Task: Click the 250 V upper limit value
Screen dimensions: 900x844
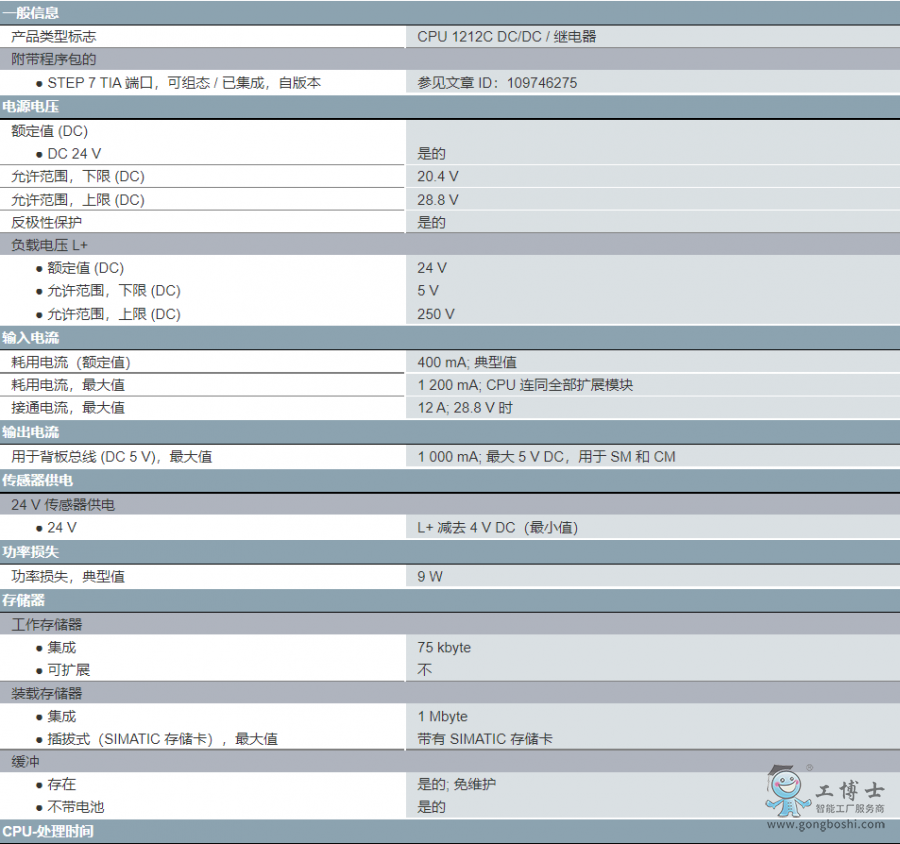Action: coord(436,314)
